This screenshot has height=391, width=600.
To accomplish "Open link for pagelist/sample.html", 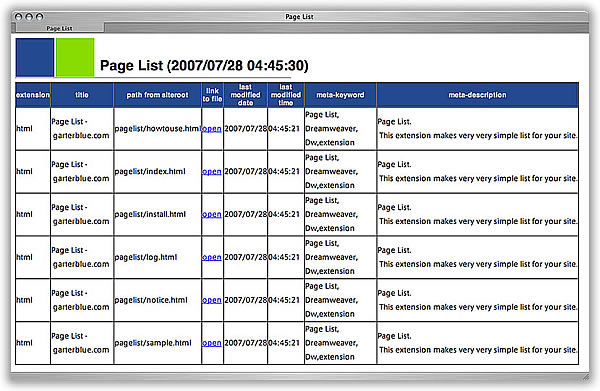I will (x=212, y=343).
